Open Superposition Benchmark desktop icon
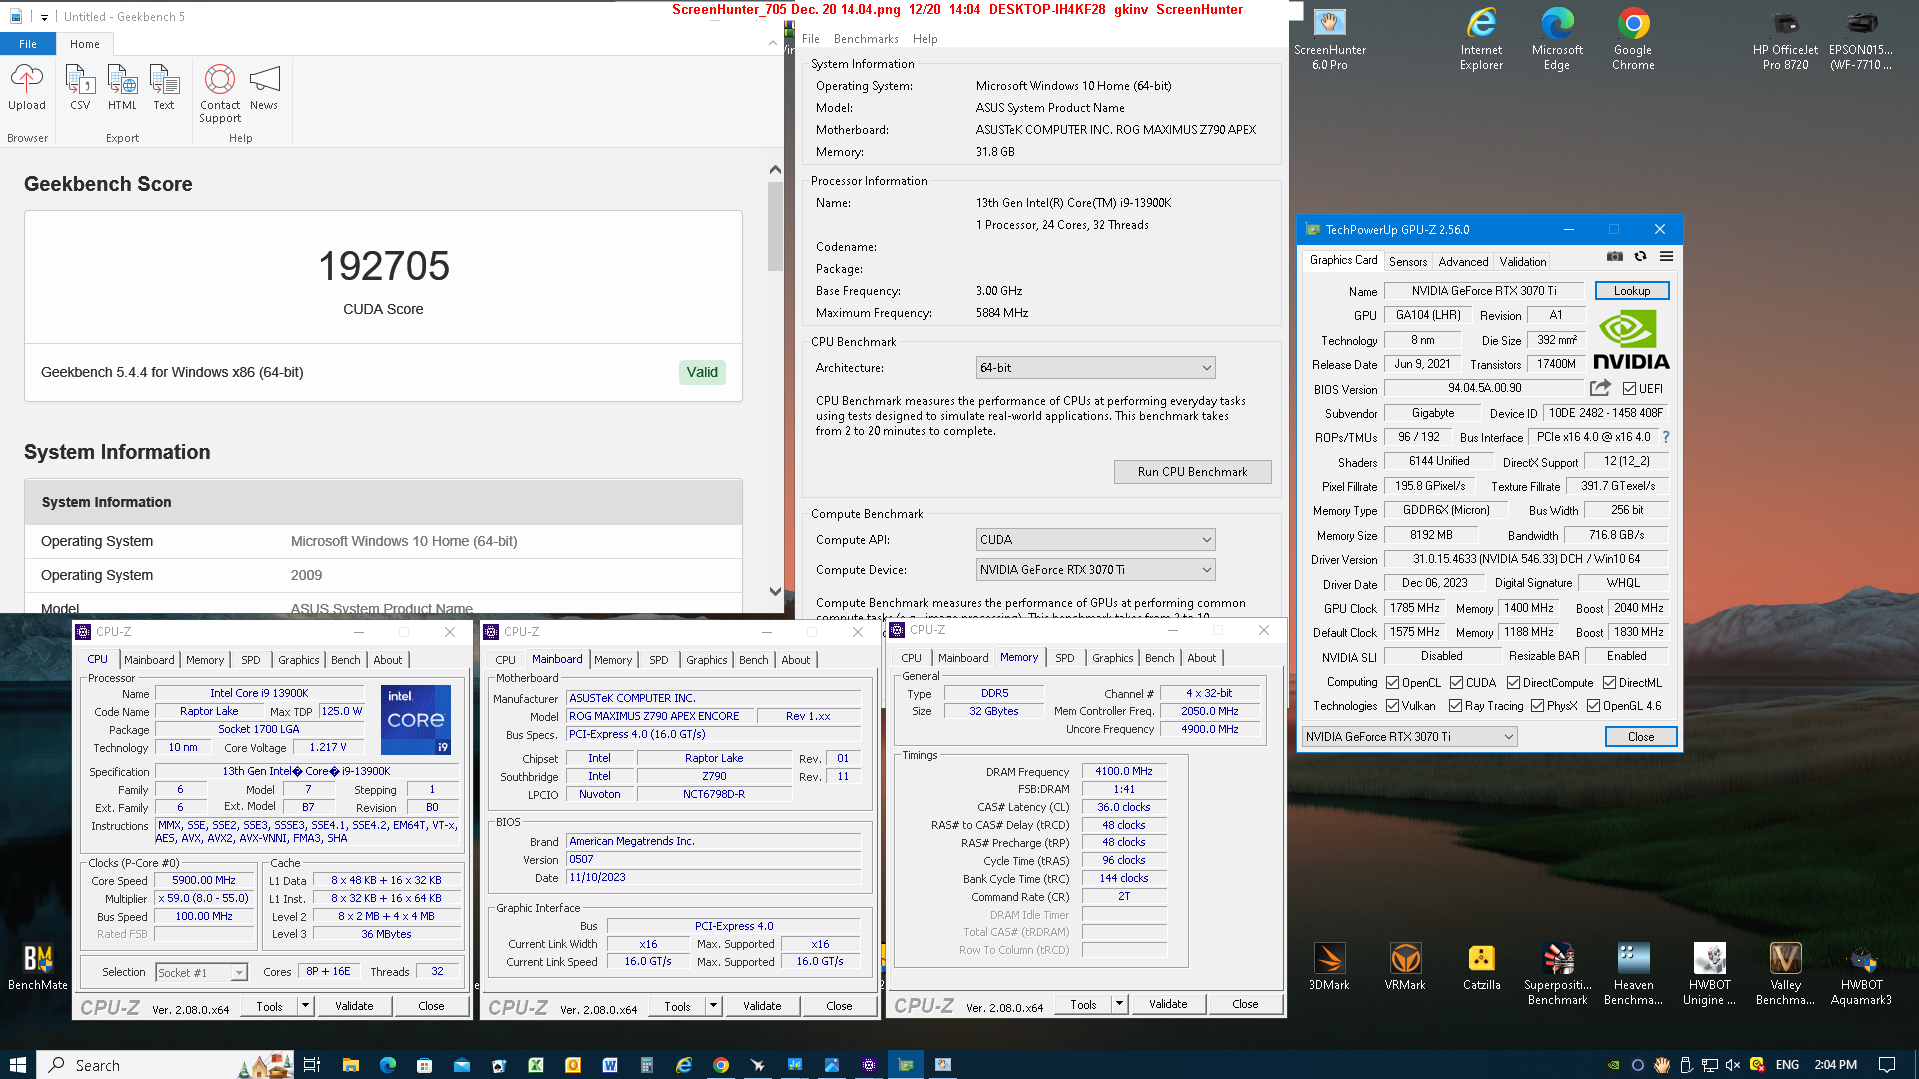 point(1557,974)
